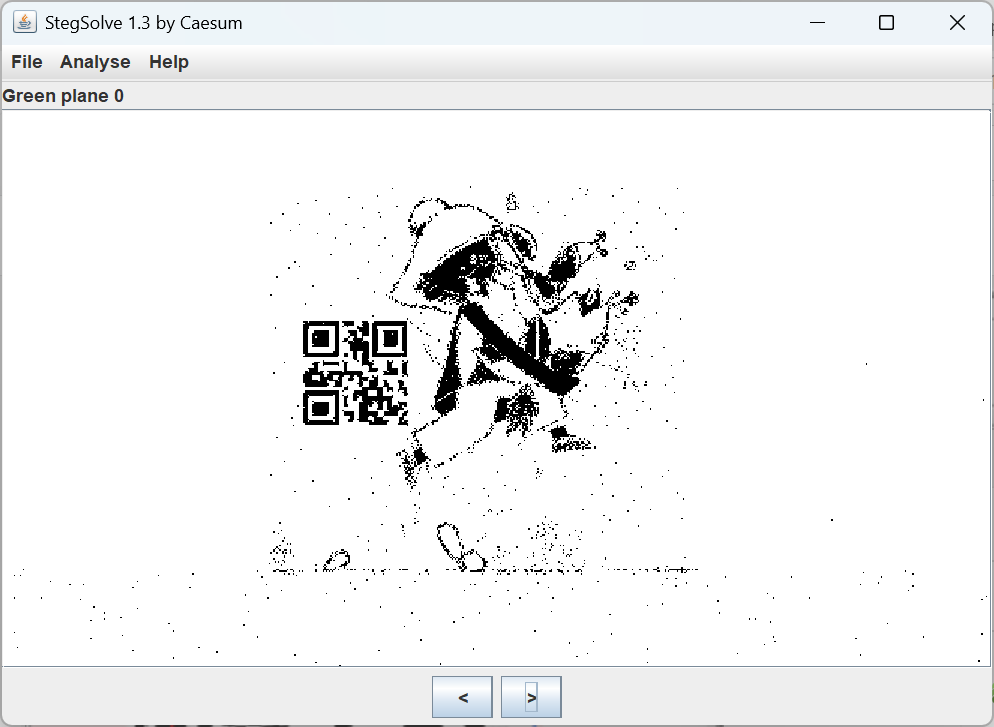Advance to the next bit plane
Screen dimensions: 994x727
(531, 697)
